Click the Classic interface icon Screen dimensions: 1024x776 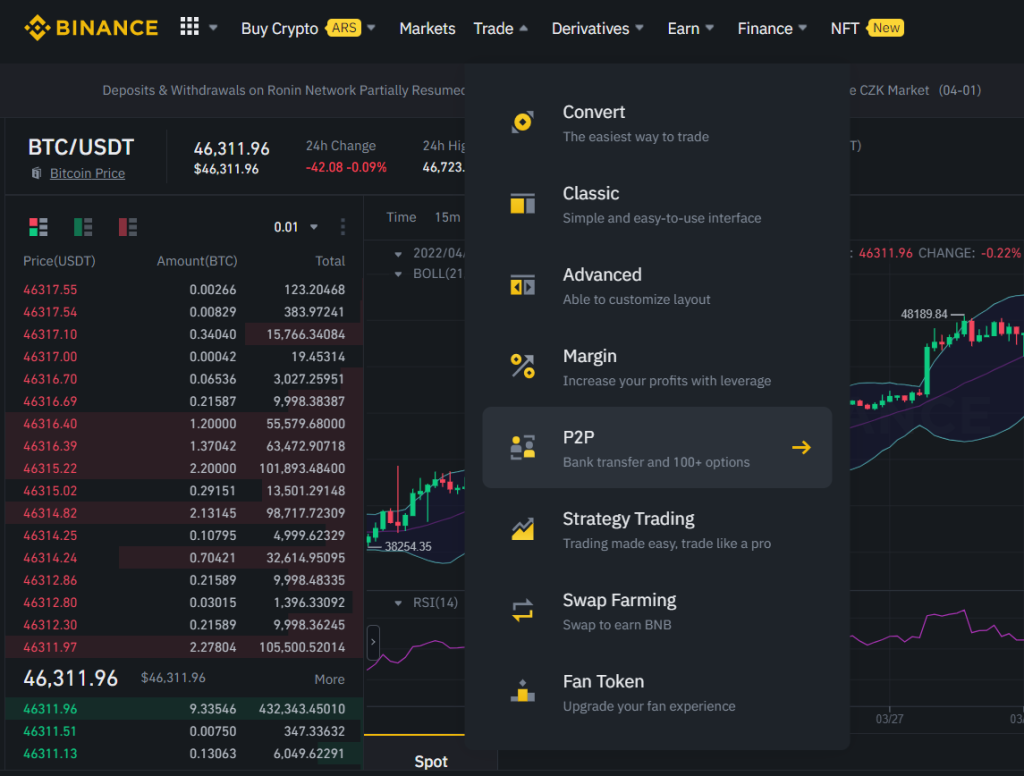point(522,203)
